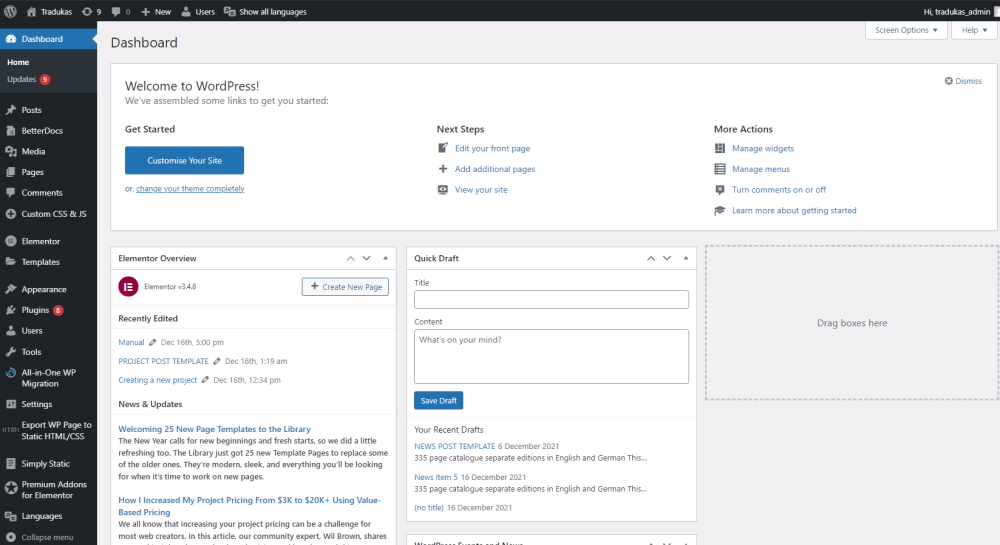Open the Media library icon

[11, 151]
